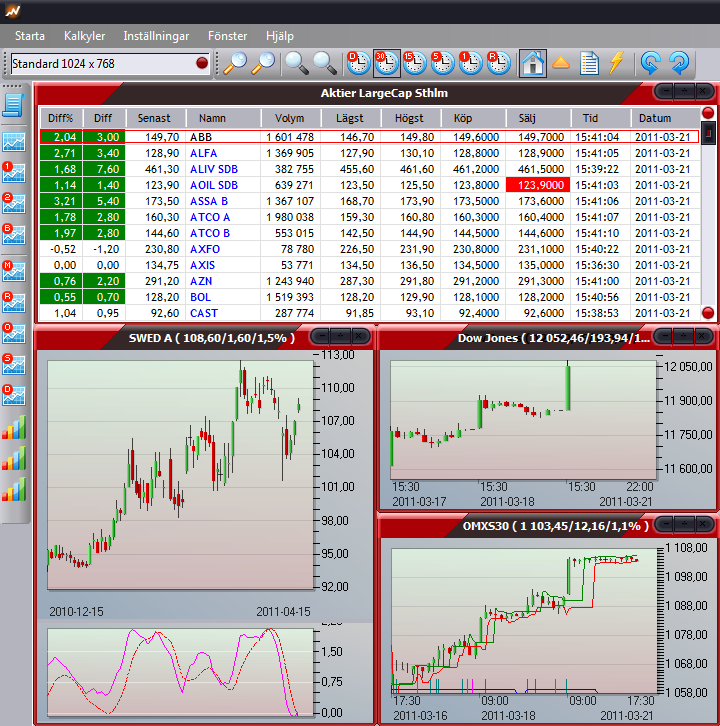This screenshot has height=726, width=720.
Task: Open the ATCO B stock link
Action: pos(210,233)
